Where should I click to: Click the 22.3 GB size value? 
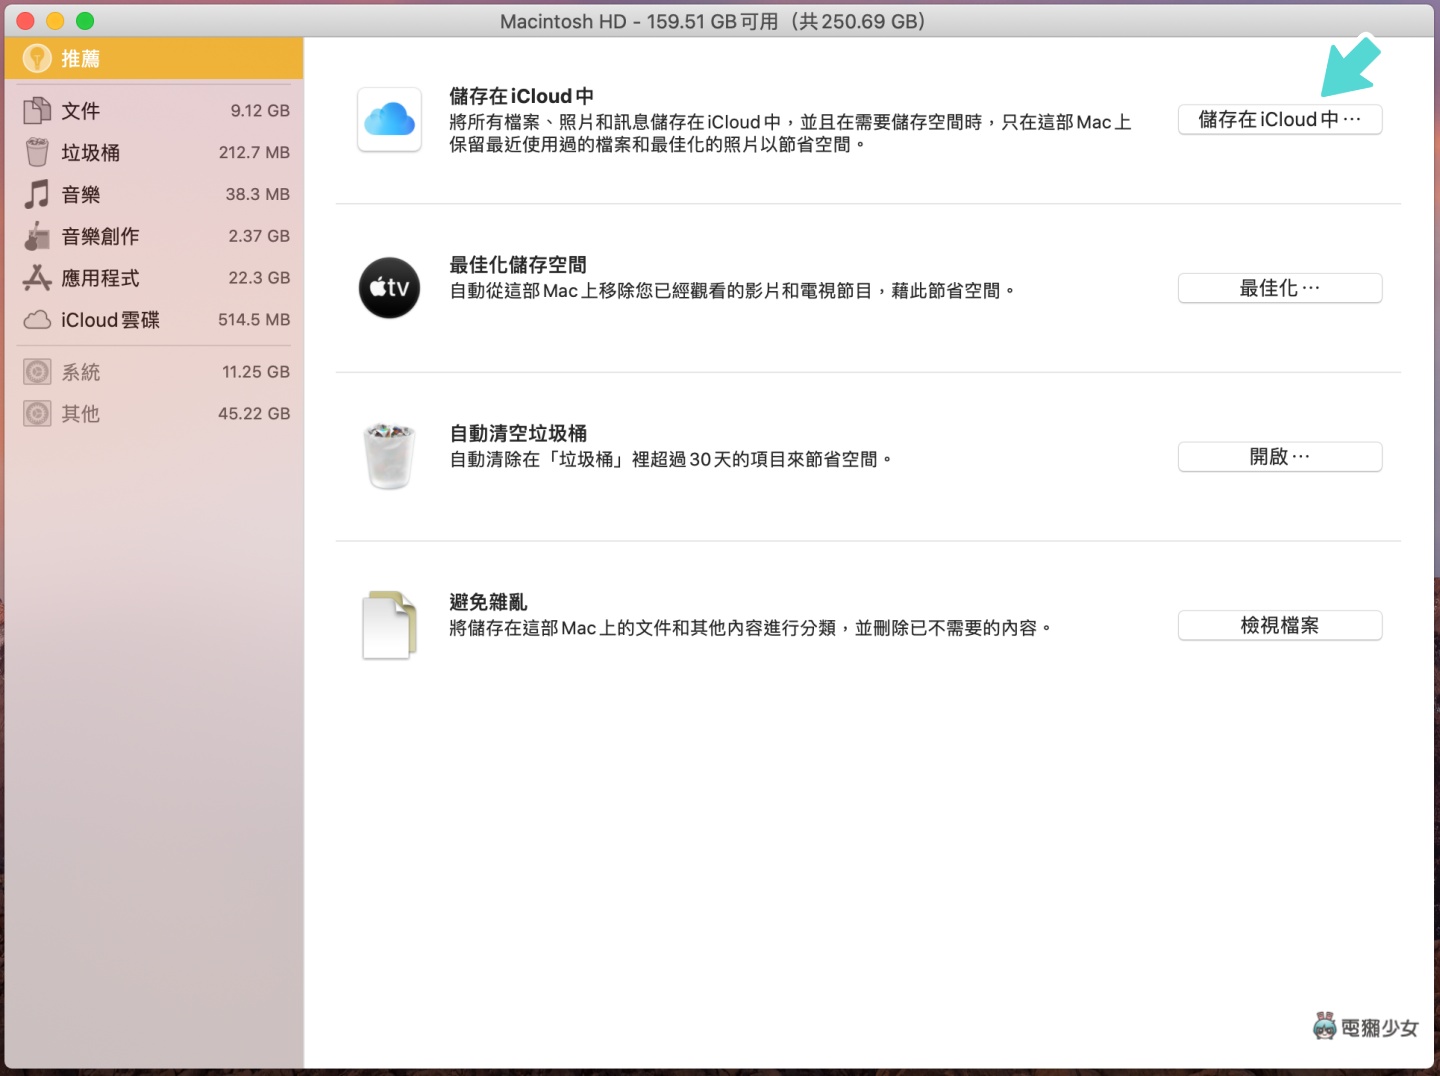click(x=259, y=278)
